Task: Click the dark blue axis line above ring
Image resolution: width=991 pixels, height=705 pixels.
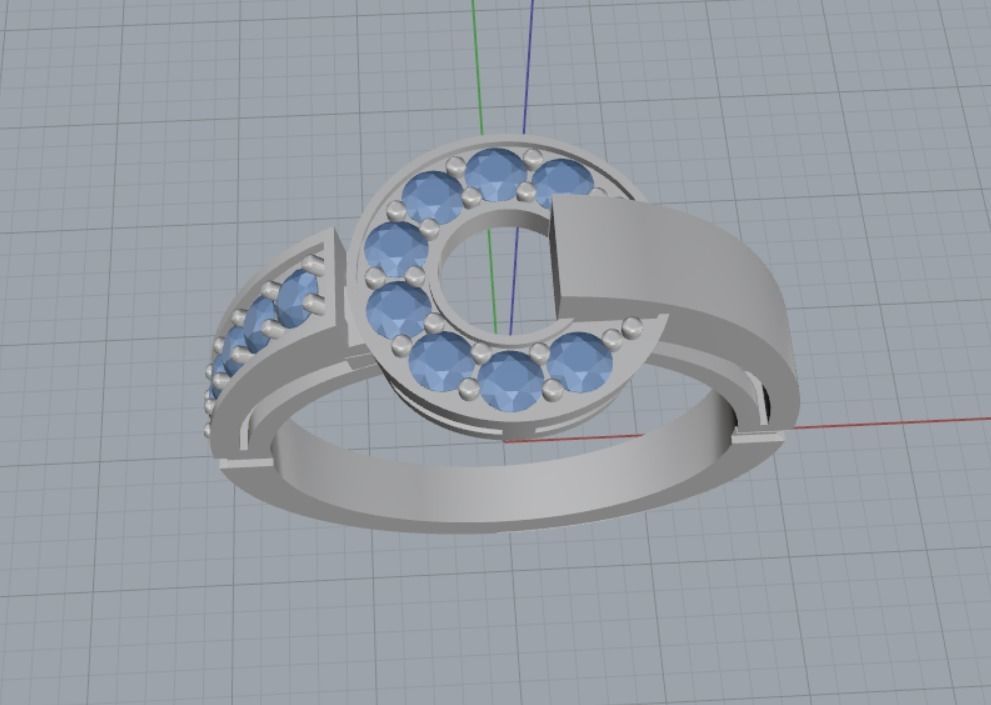Action: coord(528,66)
